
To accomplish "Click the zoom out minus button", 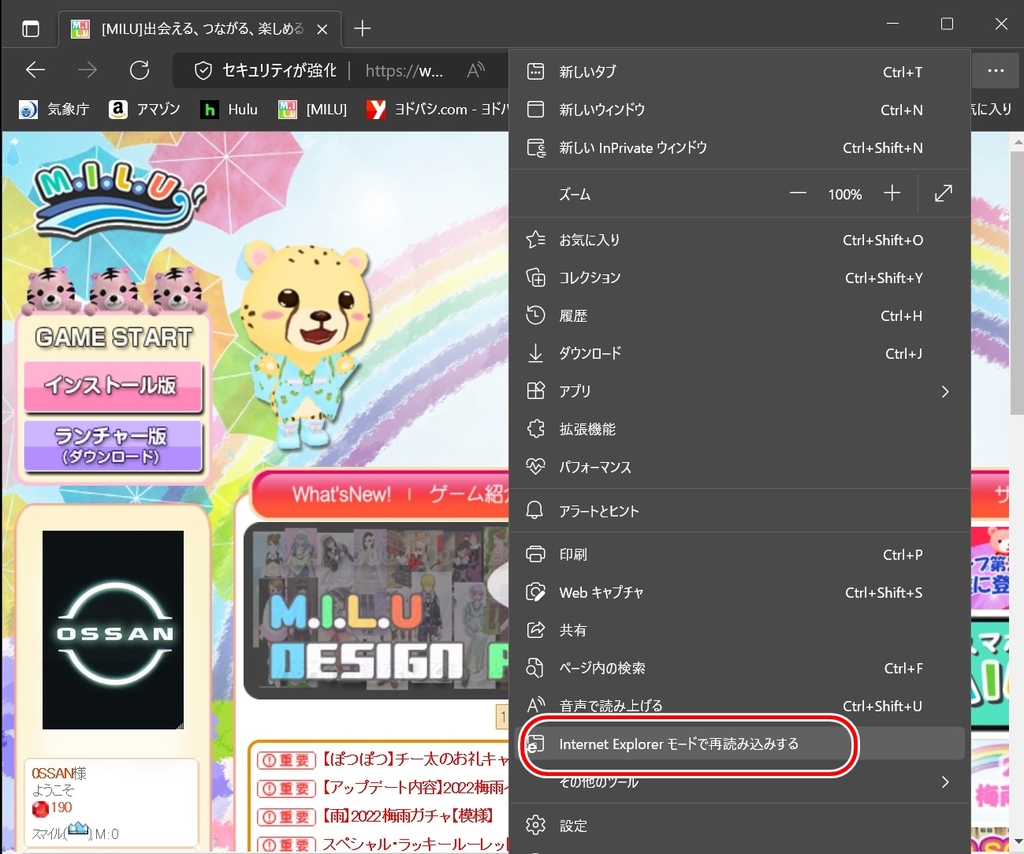I will [x=797, y=194].
